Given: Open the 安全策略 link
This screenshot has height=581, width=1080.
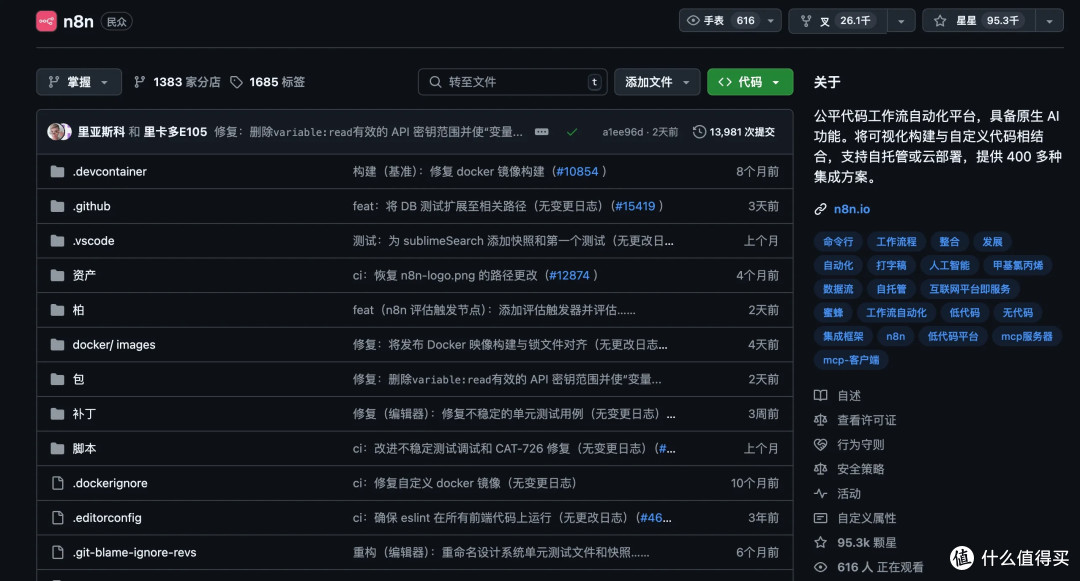Looking at the screenshot, I should tap(860, 469).
